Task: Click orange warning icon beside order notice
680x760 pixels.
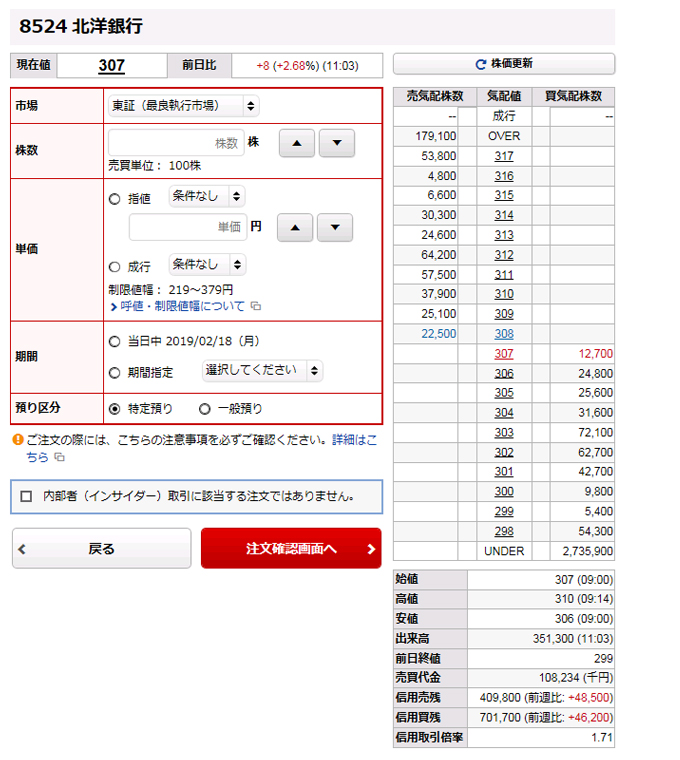Action: click(17, 440)
